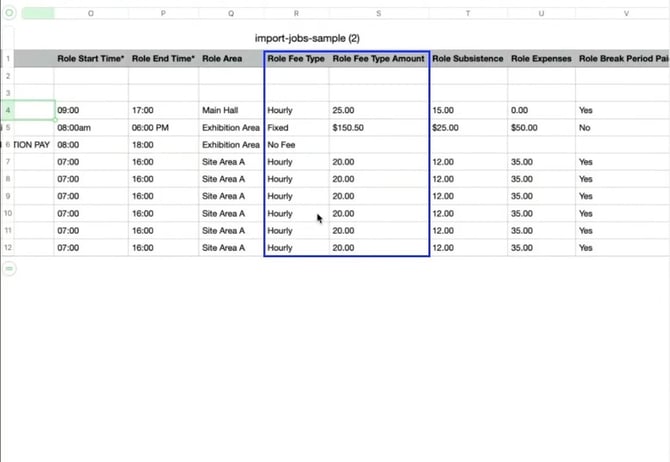Click the 06:00 PM end time cell
Image resolution: width=670 pixels, height=462 pixels.
tap(163, 128)
